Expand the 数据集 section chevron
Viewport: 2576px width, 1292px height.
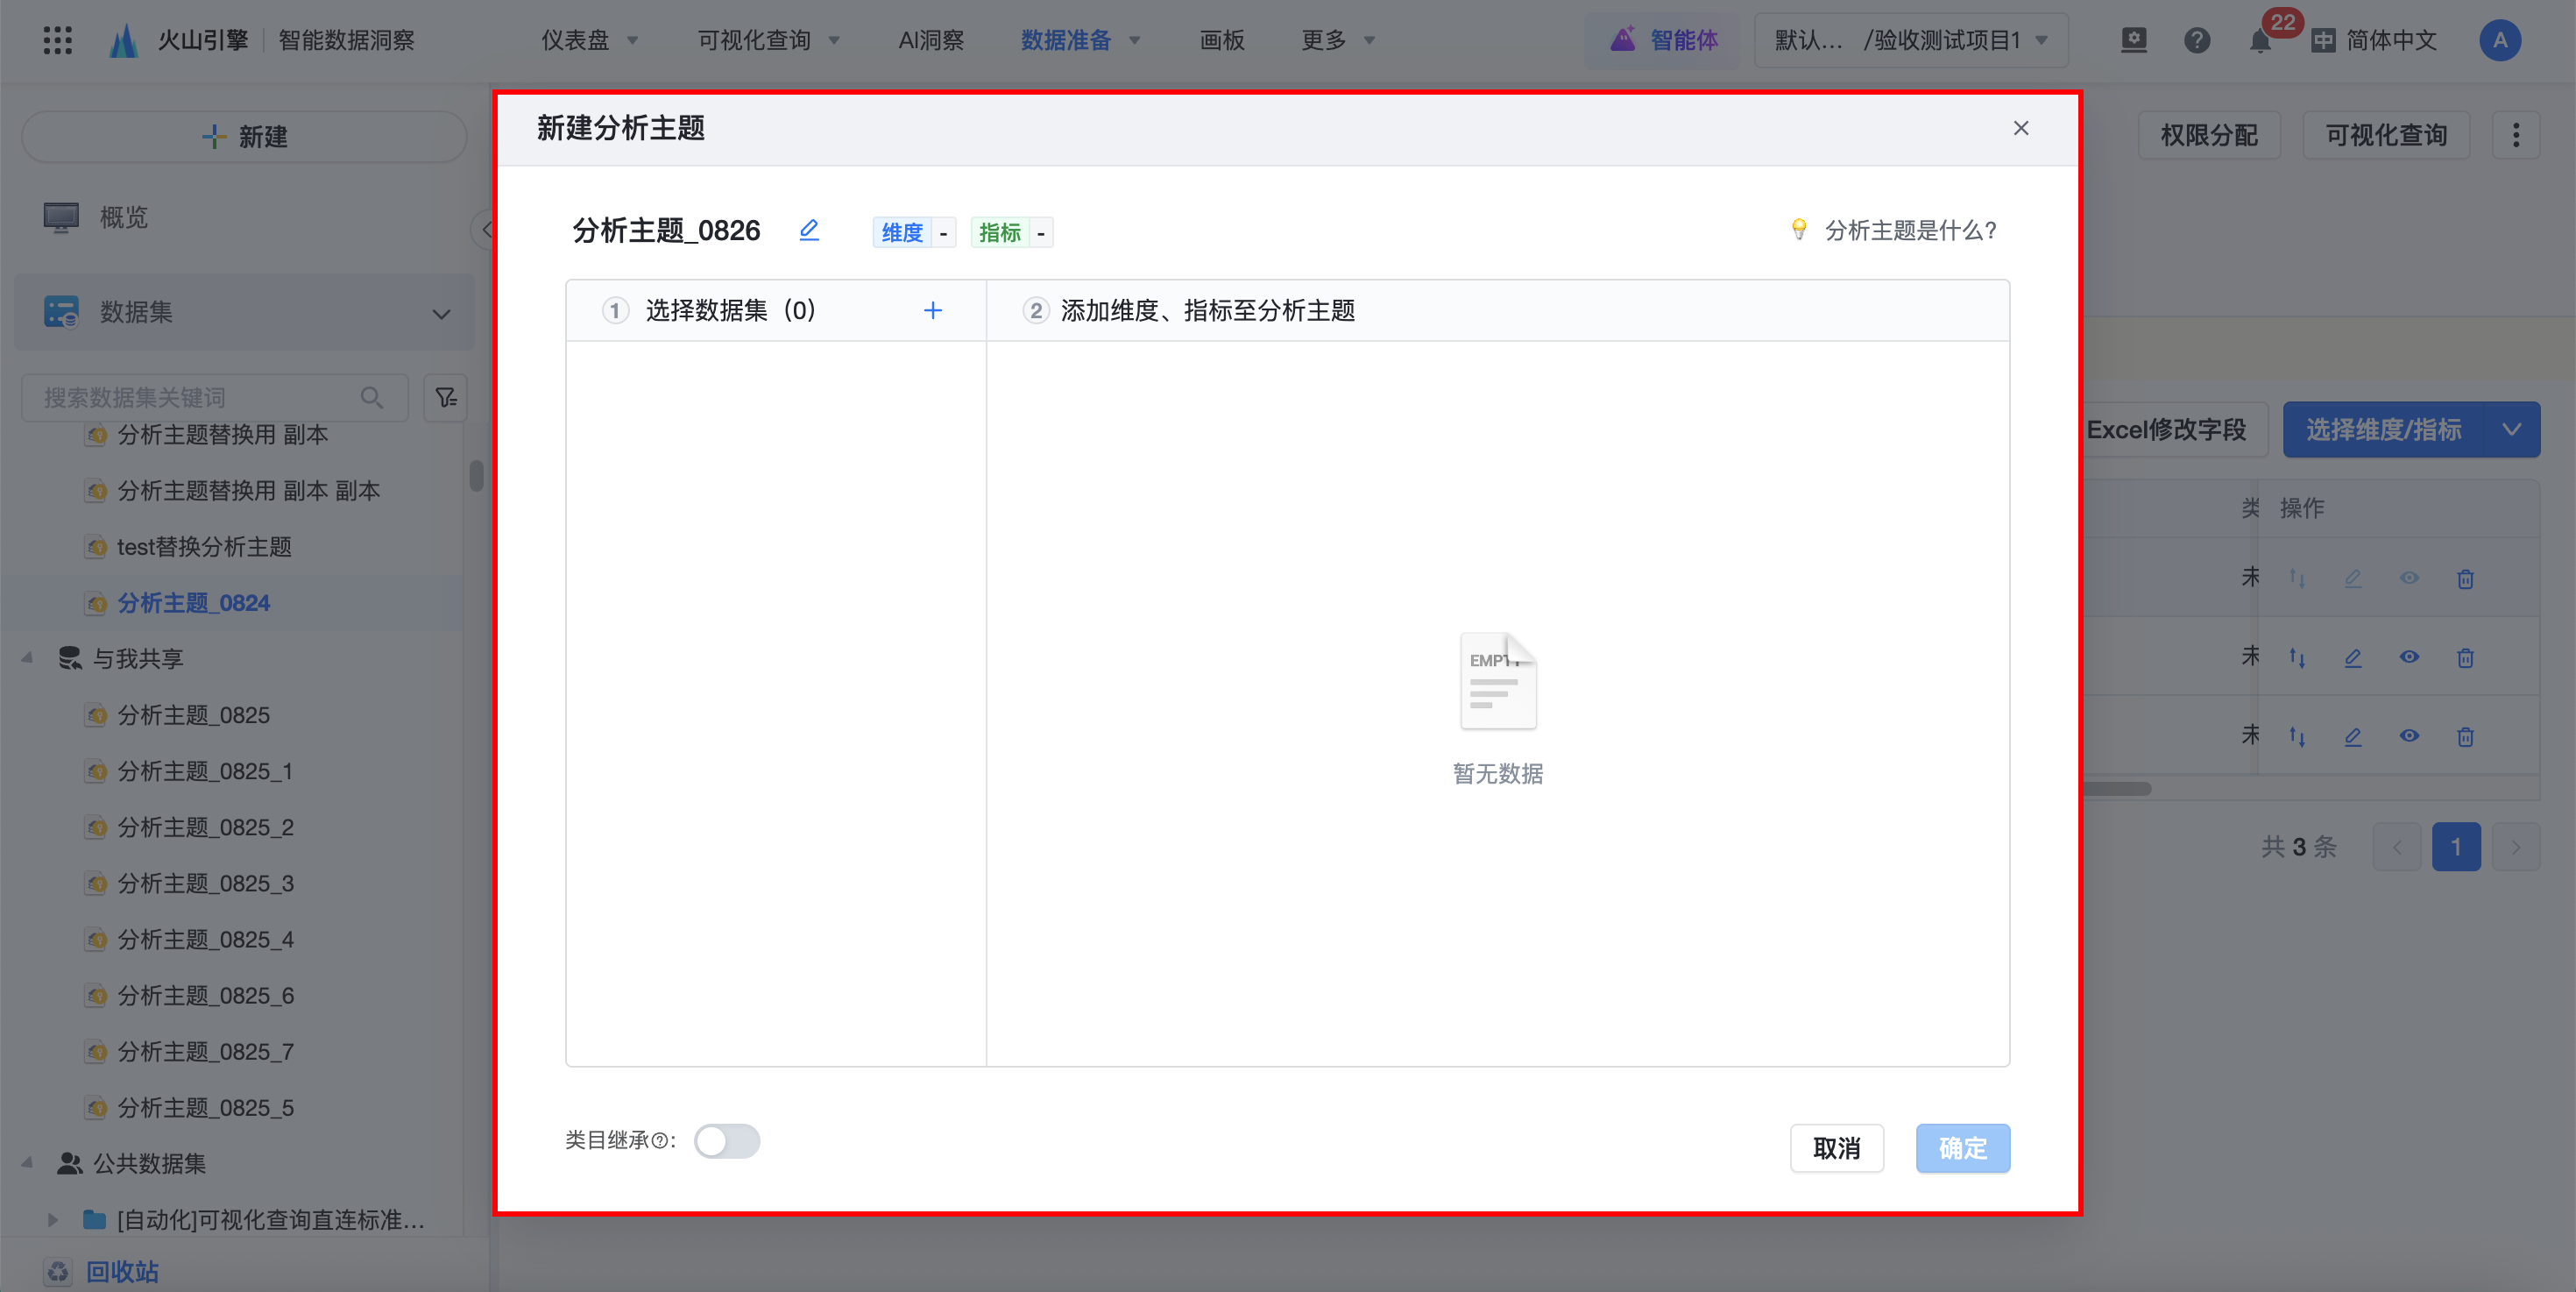point(441,313)
